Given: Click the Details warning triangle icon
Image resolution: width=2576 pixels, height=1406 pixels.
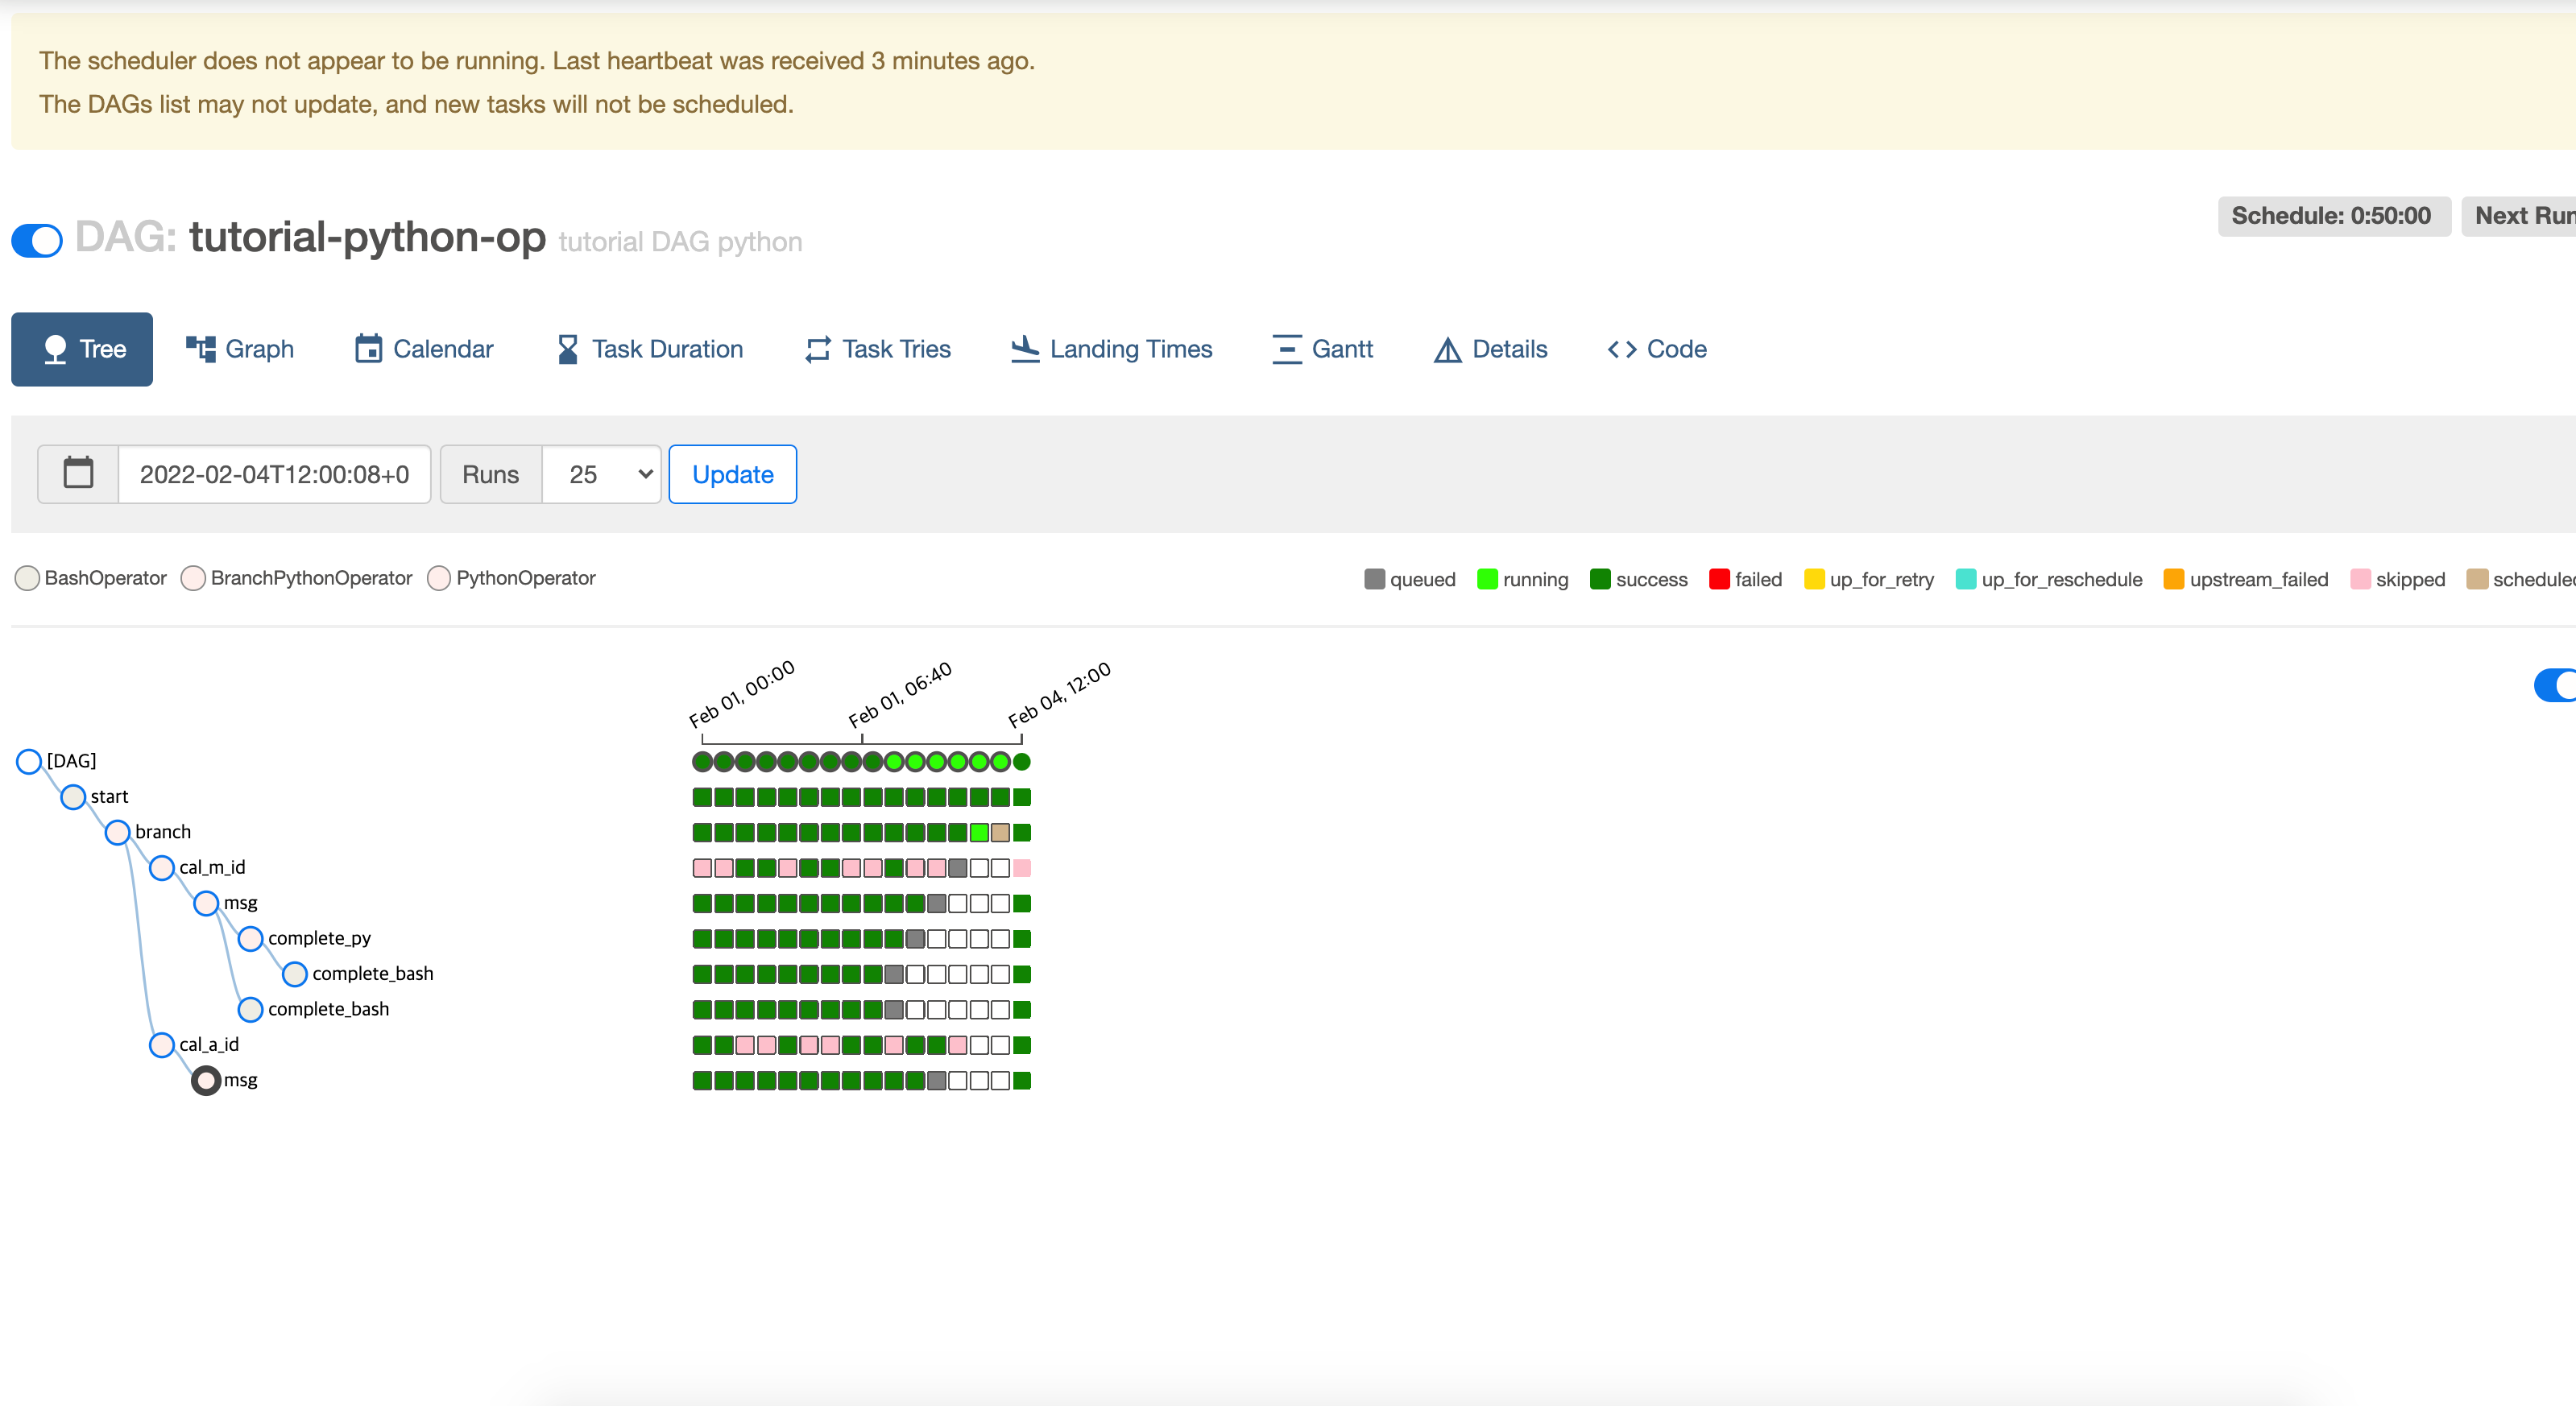Looking at the screenshot, I should coord(1447,349).
